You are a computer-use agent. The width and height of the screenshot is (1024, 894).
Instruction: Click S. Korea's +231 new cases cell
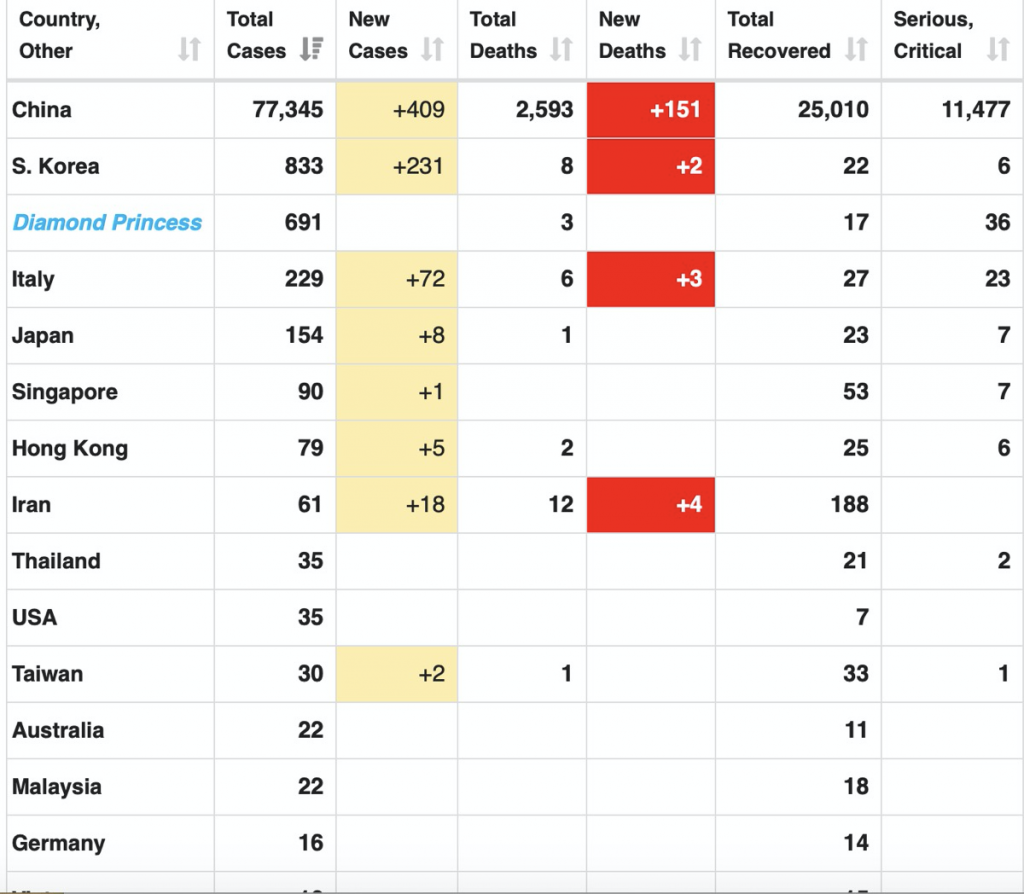point(397,166)
